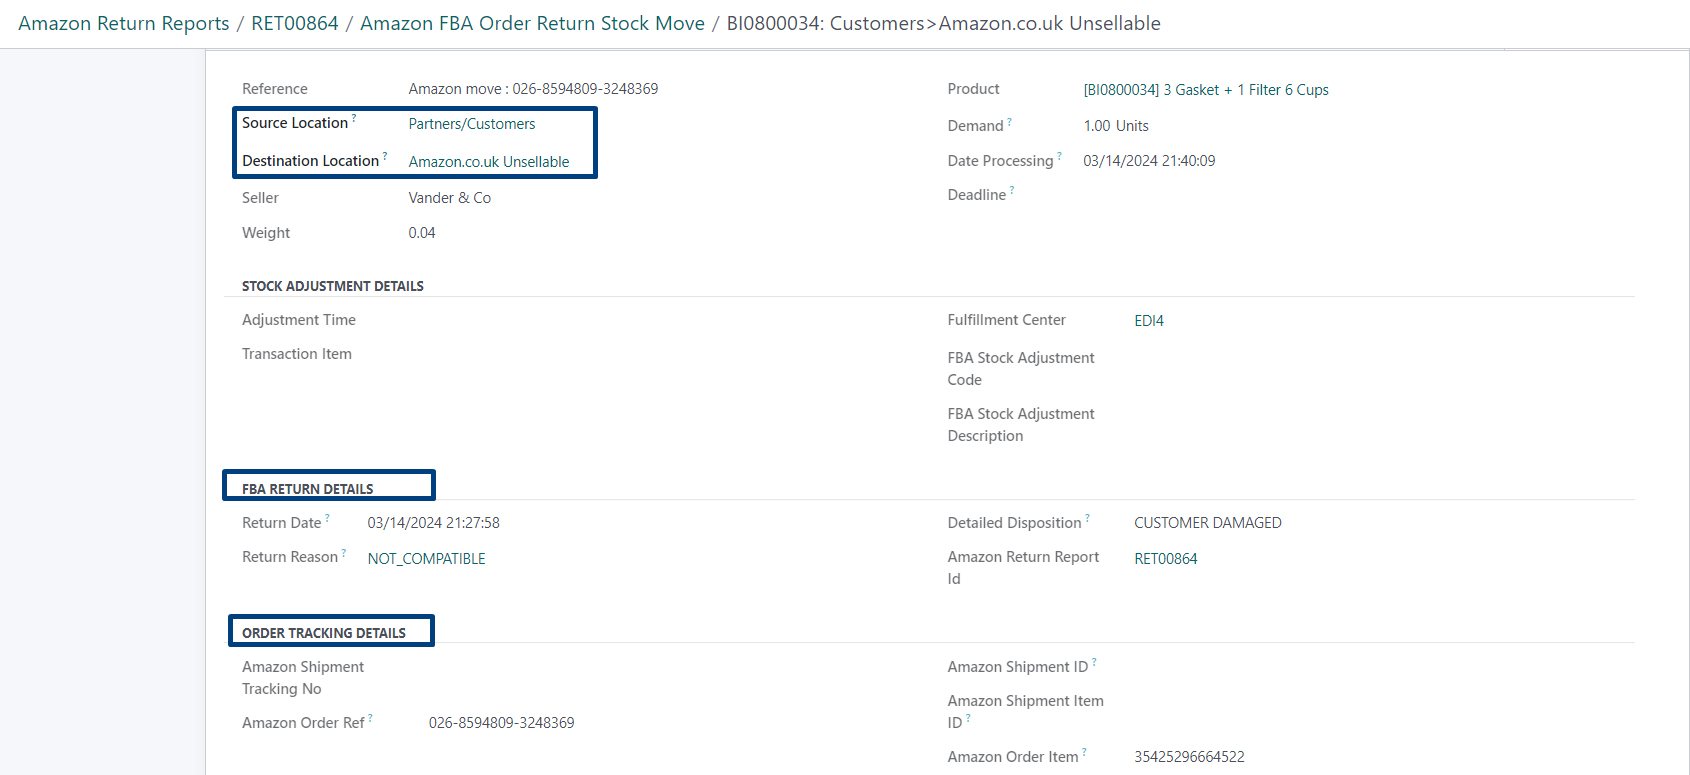Viewport: 1690px width, 775px height.
Task: Click FBA Stock Adjustment Description label
Action: tap(1021, 425)
